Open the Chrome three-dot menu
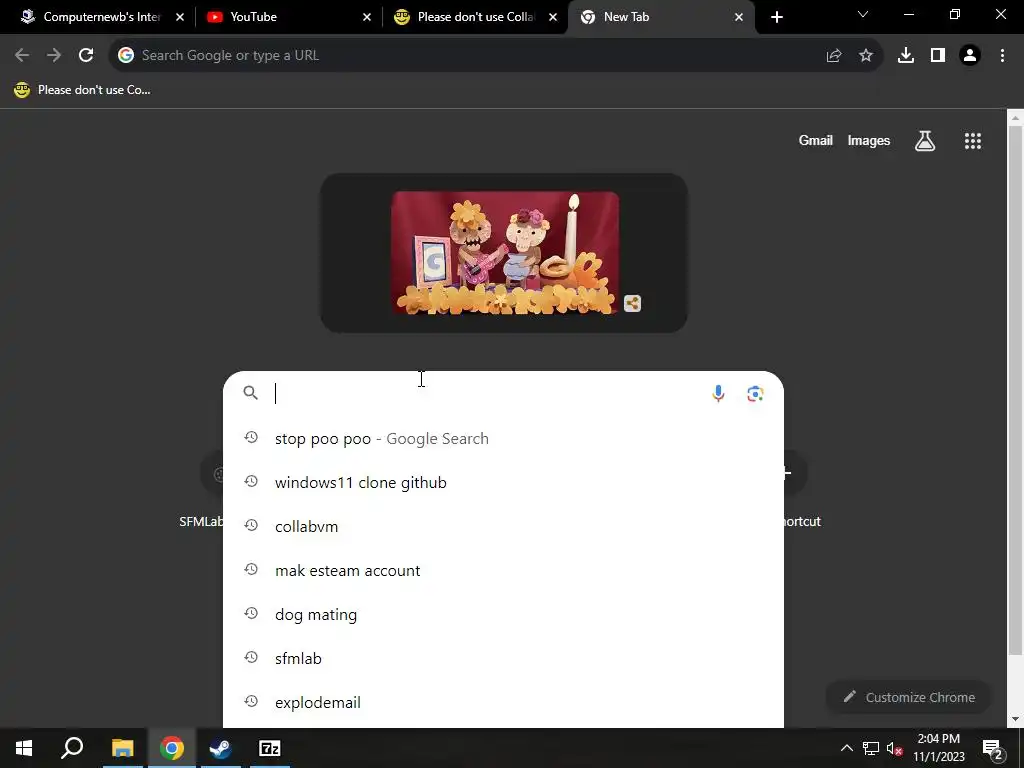 pyautogui.click(x=1002, y=56)
